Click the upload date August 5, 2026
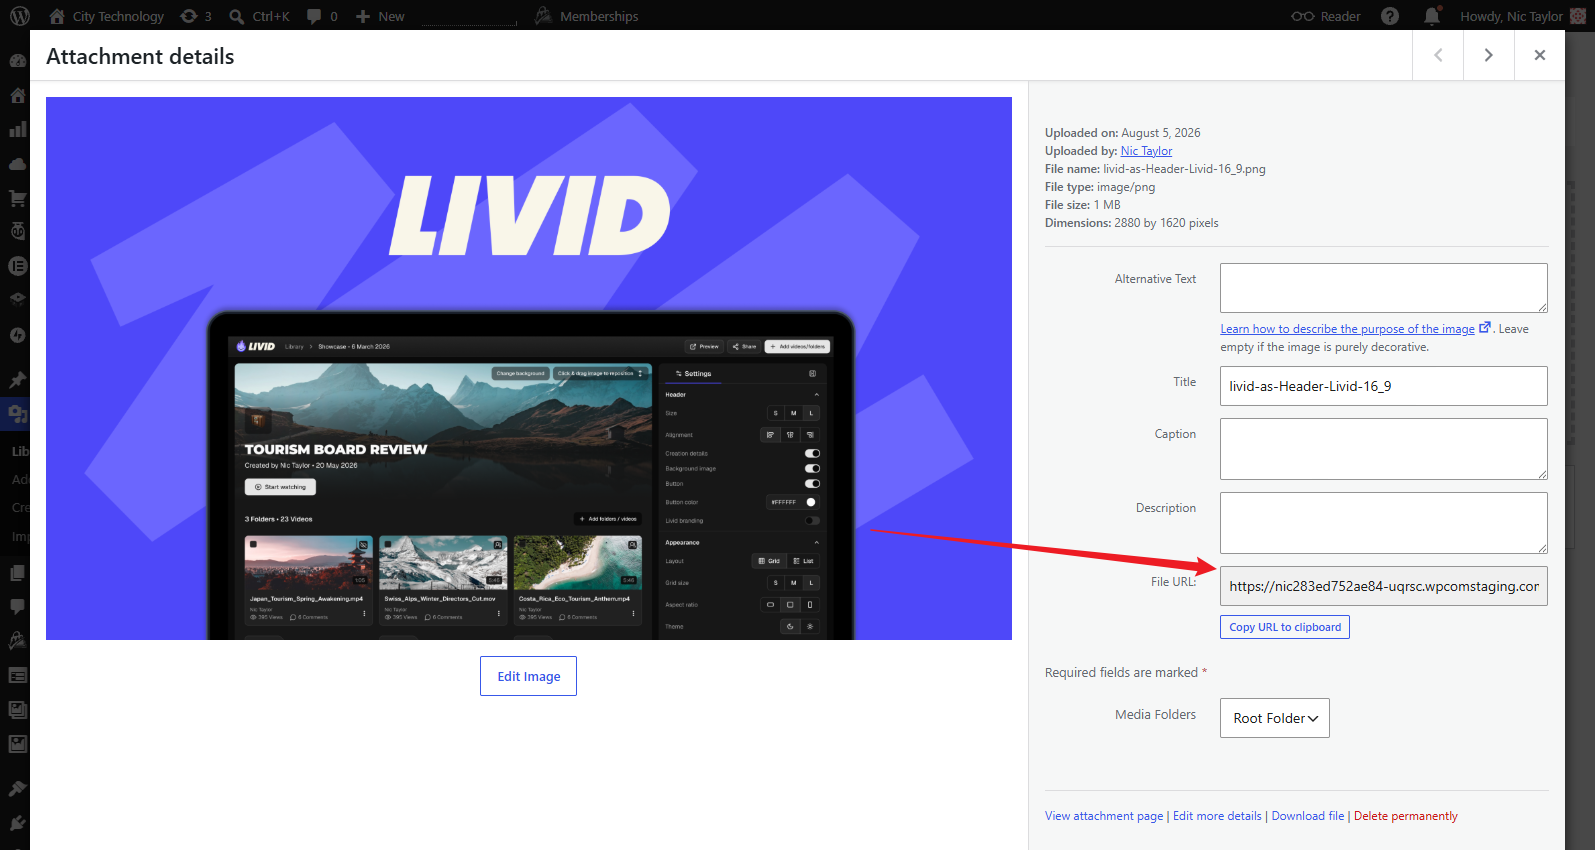1595x850 pixels. [x=1161, y=133]
